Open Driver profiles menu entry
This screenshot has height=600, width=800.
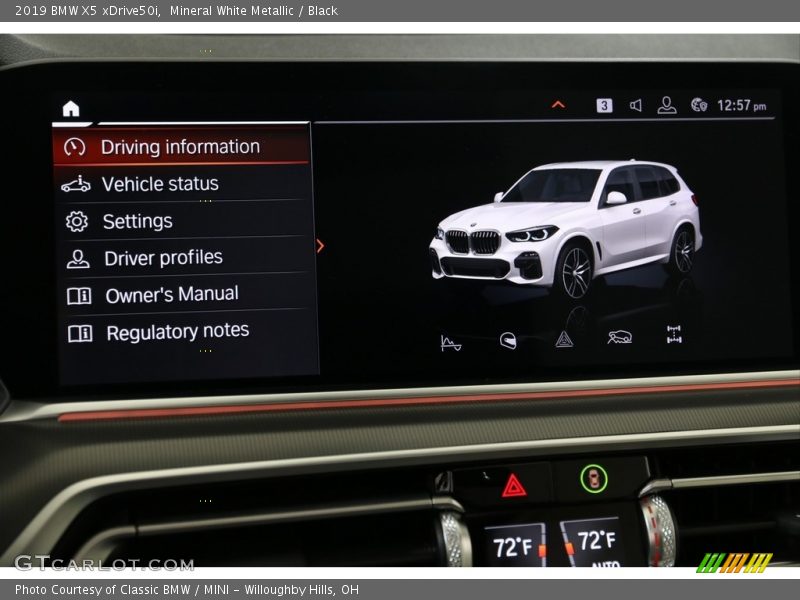pos(185,258)
